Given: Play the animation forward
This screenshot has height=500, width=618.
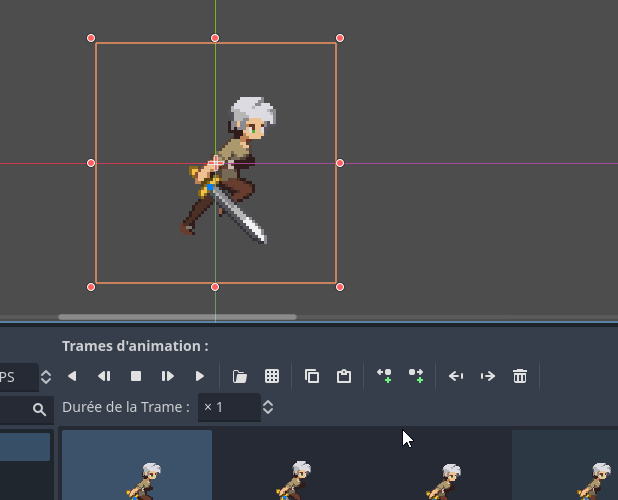Looking at the screenshot, I should point(200,376).
